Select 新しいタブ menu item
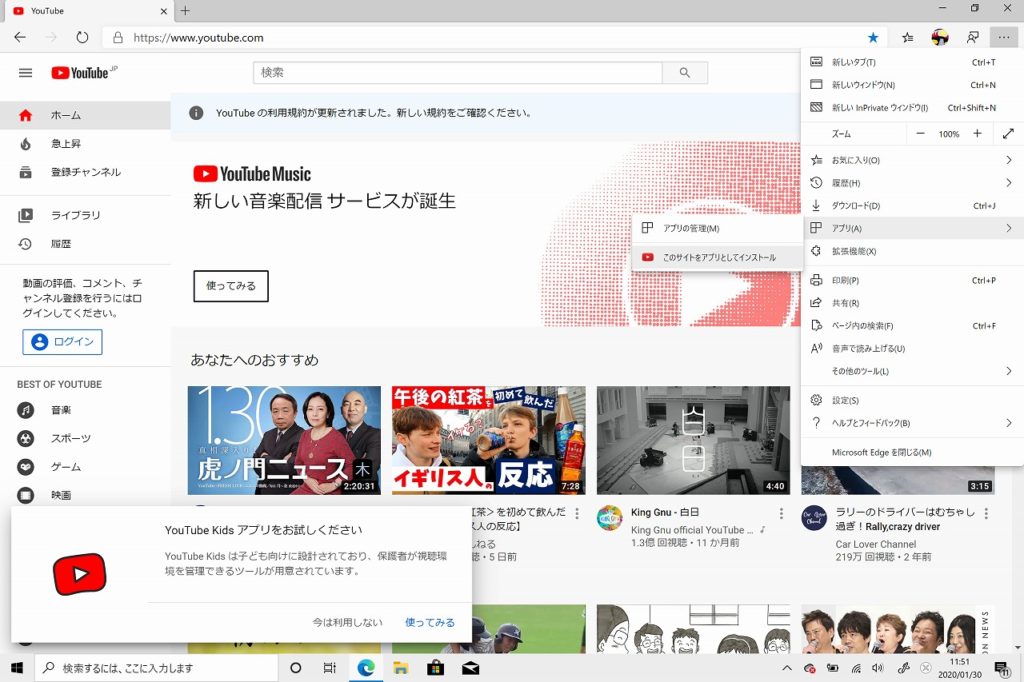 (x=912, y=62)
